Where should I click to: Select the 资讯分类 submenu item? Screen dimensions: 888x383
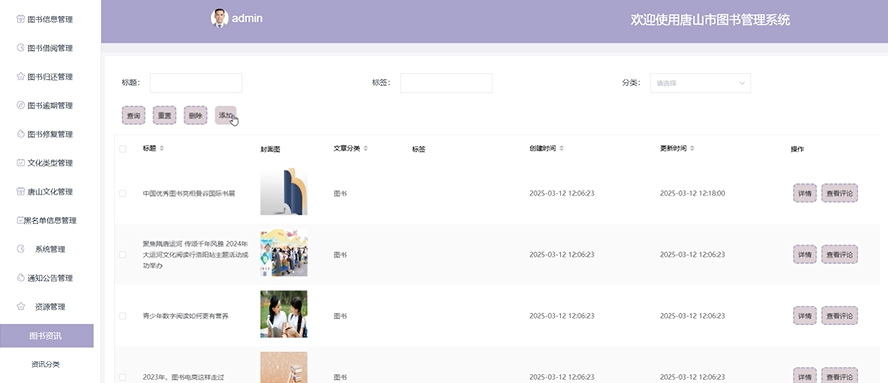click(45, 364)
